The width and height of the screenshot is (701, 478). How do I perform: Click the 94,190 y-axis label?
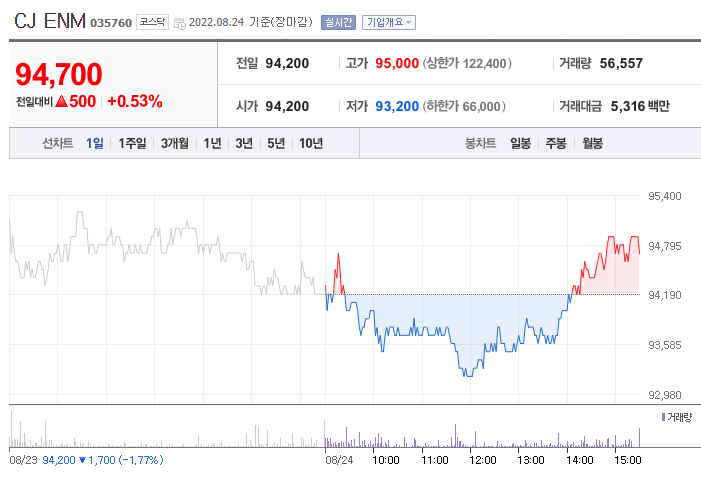665,295
